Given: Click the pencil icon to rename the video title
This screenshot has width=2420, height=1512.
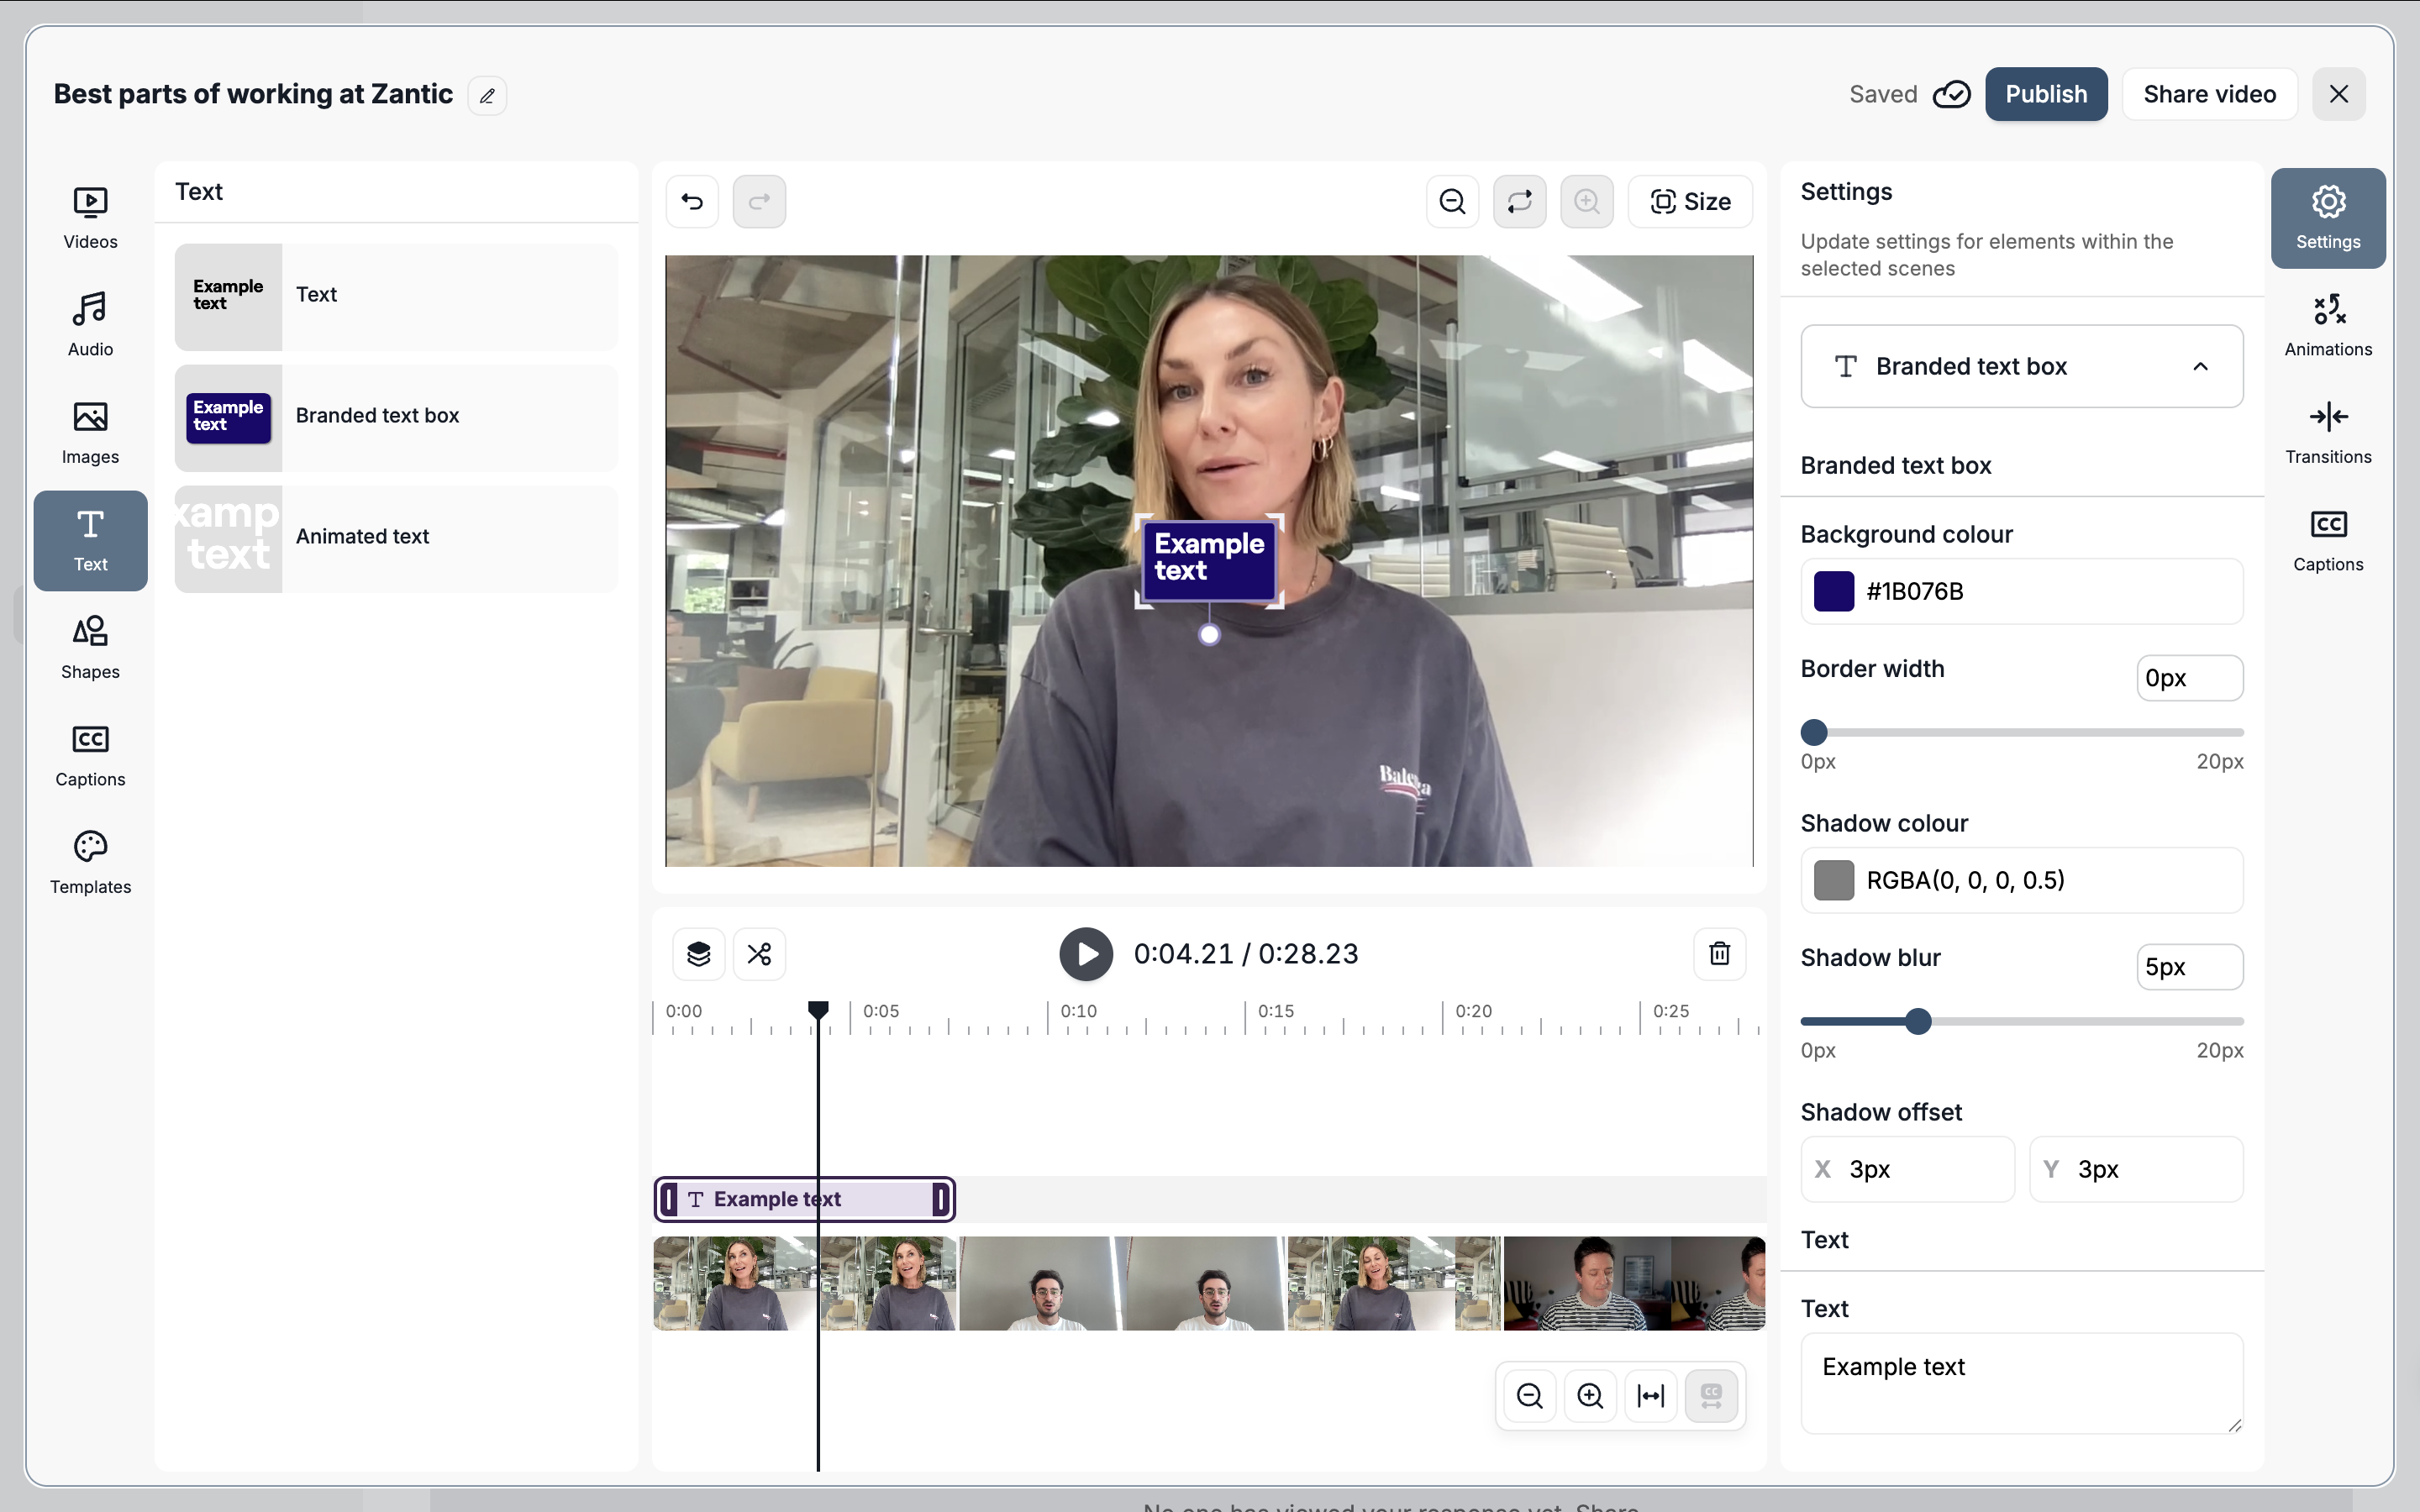Looking at the screenshot, I should [x=487, y=96].
